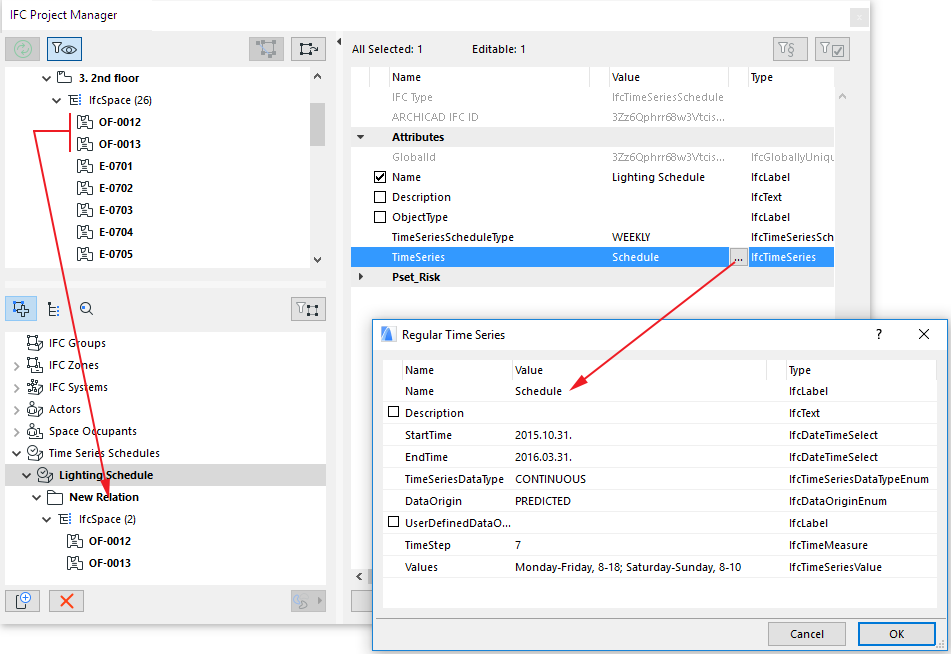This screenshot has width=951, height=654.
Task: Click the Values Monday-Friday schedule cell
Action: (628, 567)
